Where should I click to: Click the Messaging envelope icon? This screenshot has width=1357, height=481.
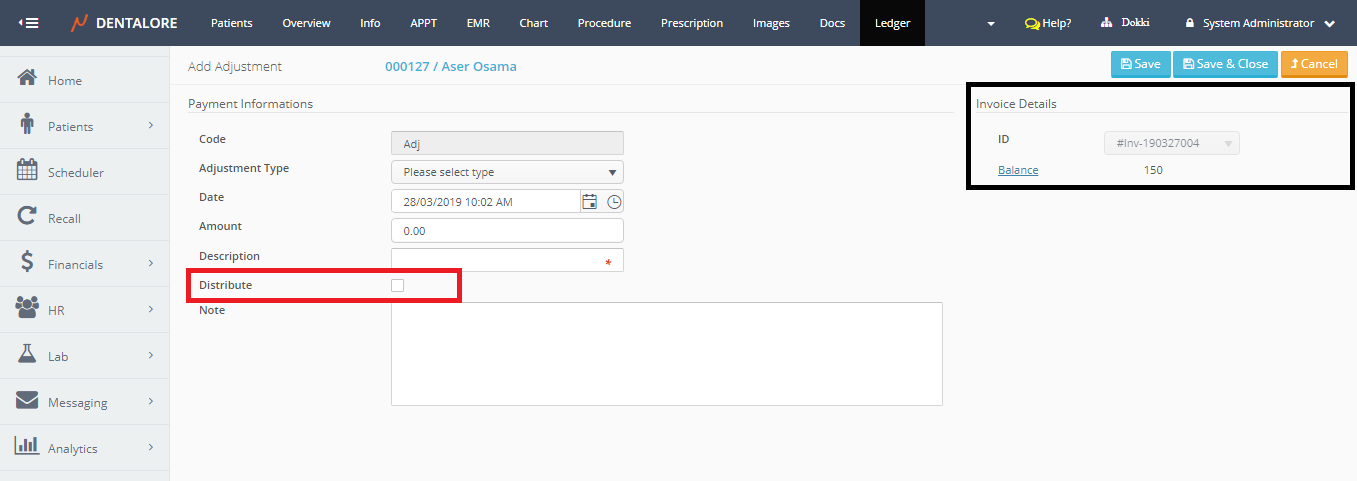pyautogui.click(x=28, y=401)
